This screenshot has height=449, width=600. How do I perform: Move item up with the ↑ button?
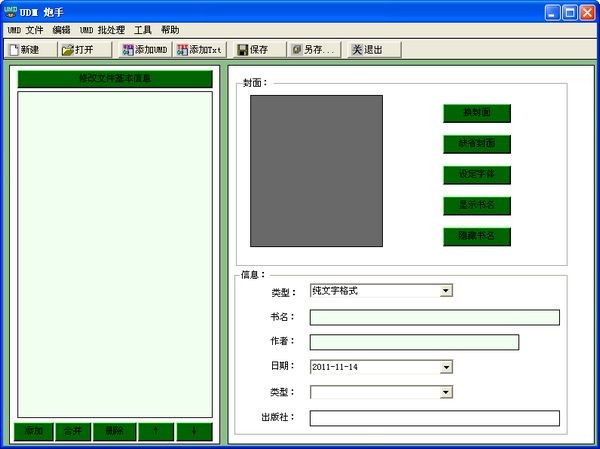[x=156, y=431]
